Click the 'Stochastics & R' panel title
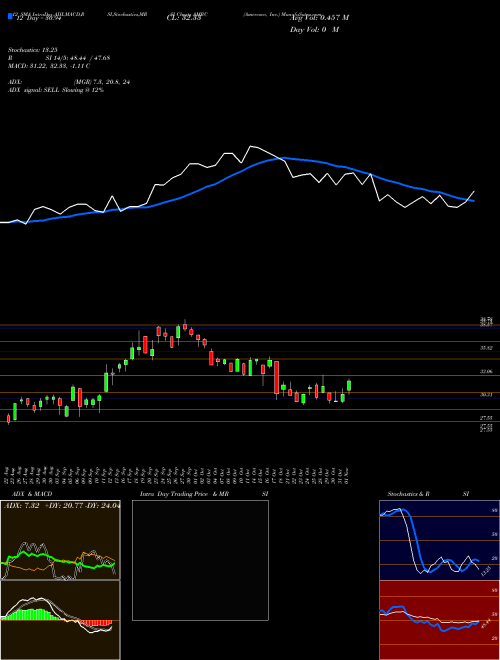This screenshot has height=660, width=500. point(409,494)
